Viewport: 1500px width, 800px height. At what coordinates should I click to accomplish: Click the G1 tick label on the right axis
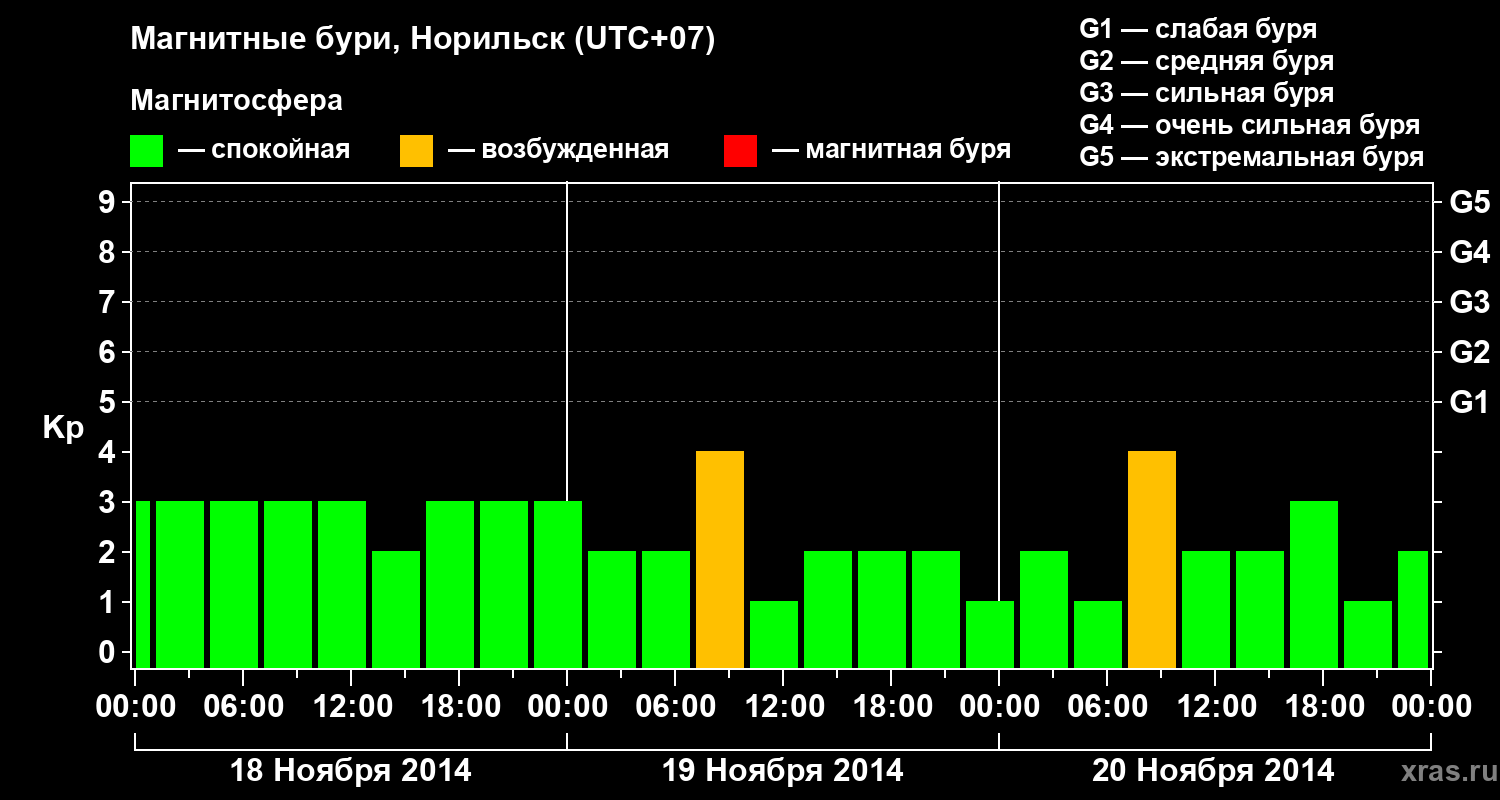click(1469, 402)
